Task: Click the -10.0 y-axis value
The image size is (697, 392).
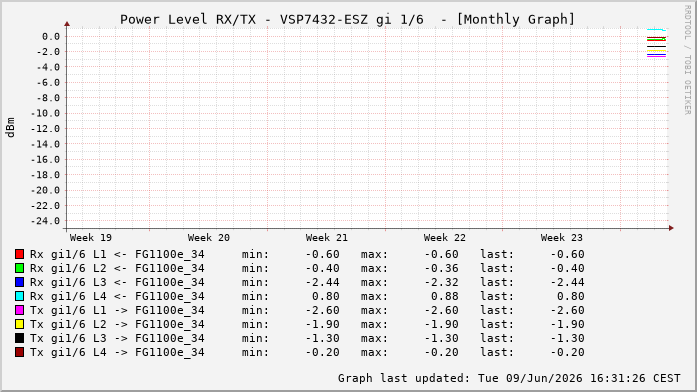Action: click(45, 113)
